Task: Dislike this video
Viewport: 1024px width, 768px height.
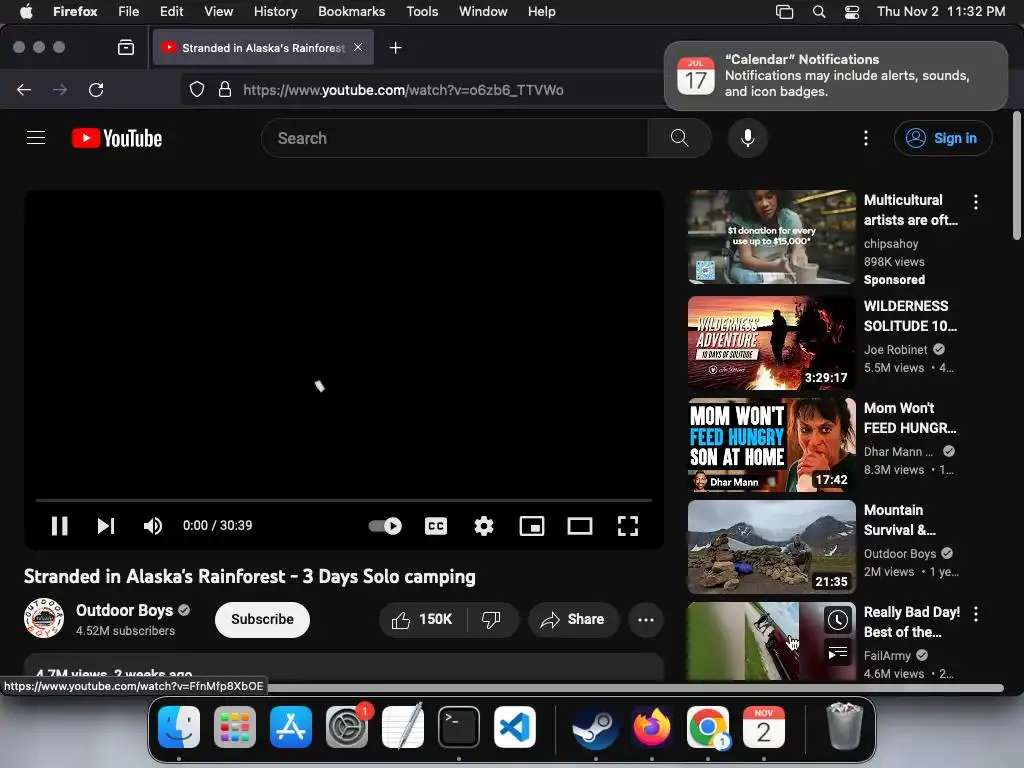Action: 492,619
